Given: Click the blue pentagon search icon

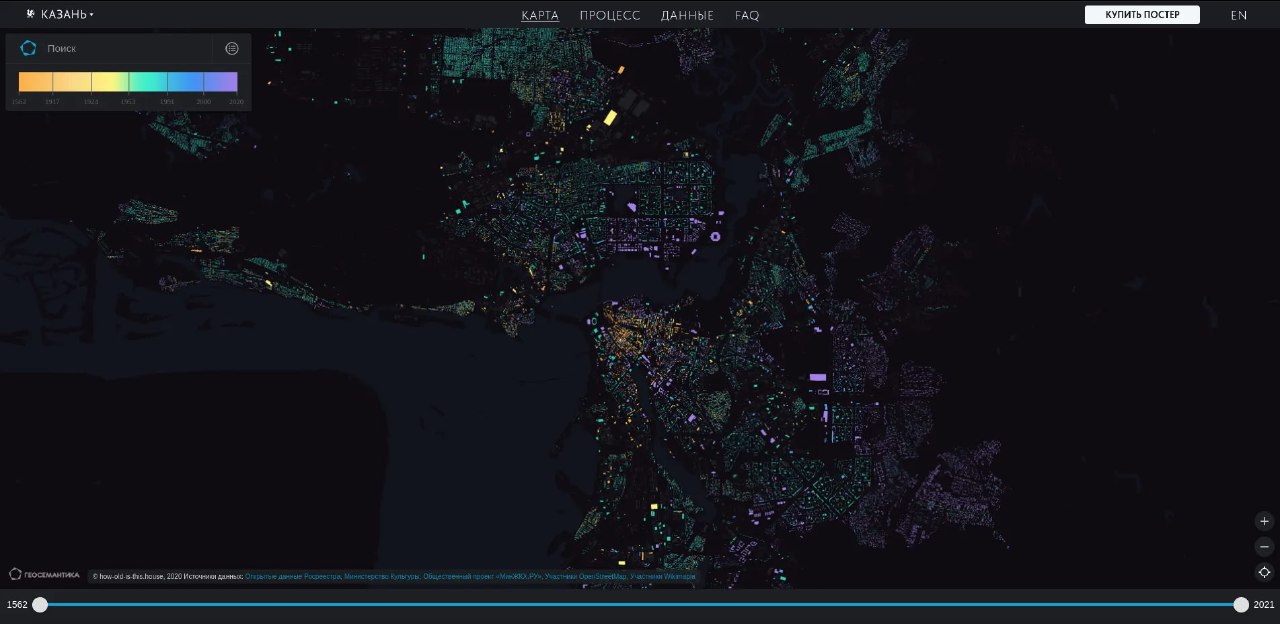Looking at the screenshot, I should pos(29,48).
